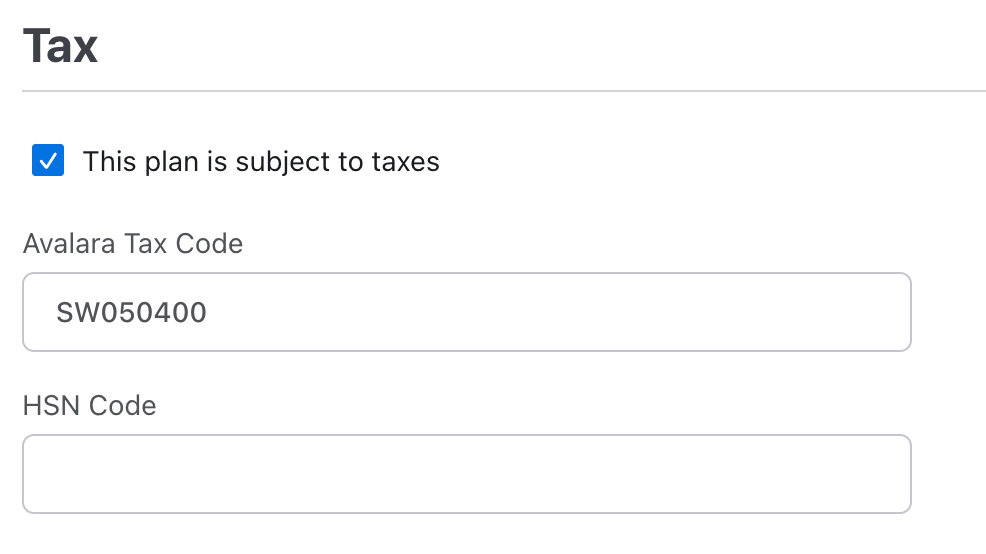Click the 'This plan is subject to taxes' label
The image size is (986, 554).
261,162
